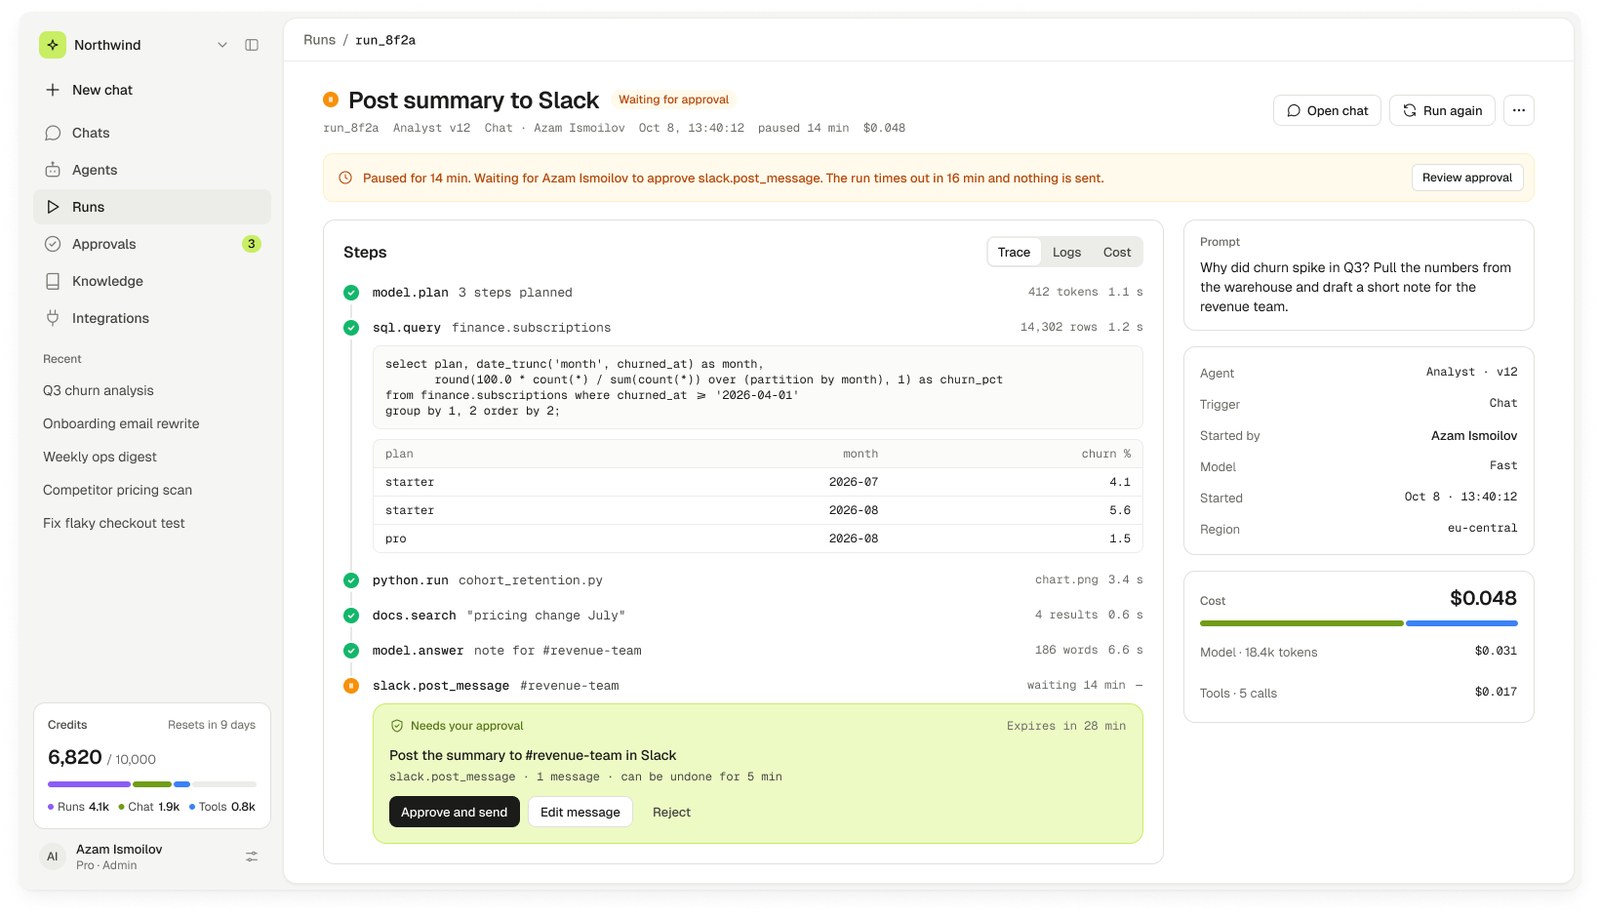1600x917 pixels.
Task: Click the Approvals count badge showing 3
Action: click(x=251, y=244)
